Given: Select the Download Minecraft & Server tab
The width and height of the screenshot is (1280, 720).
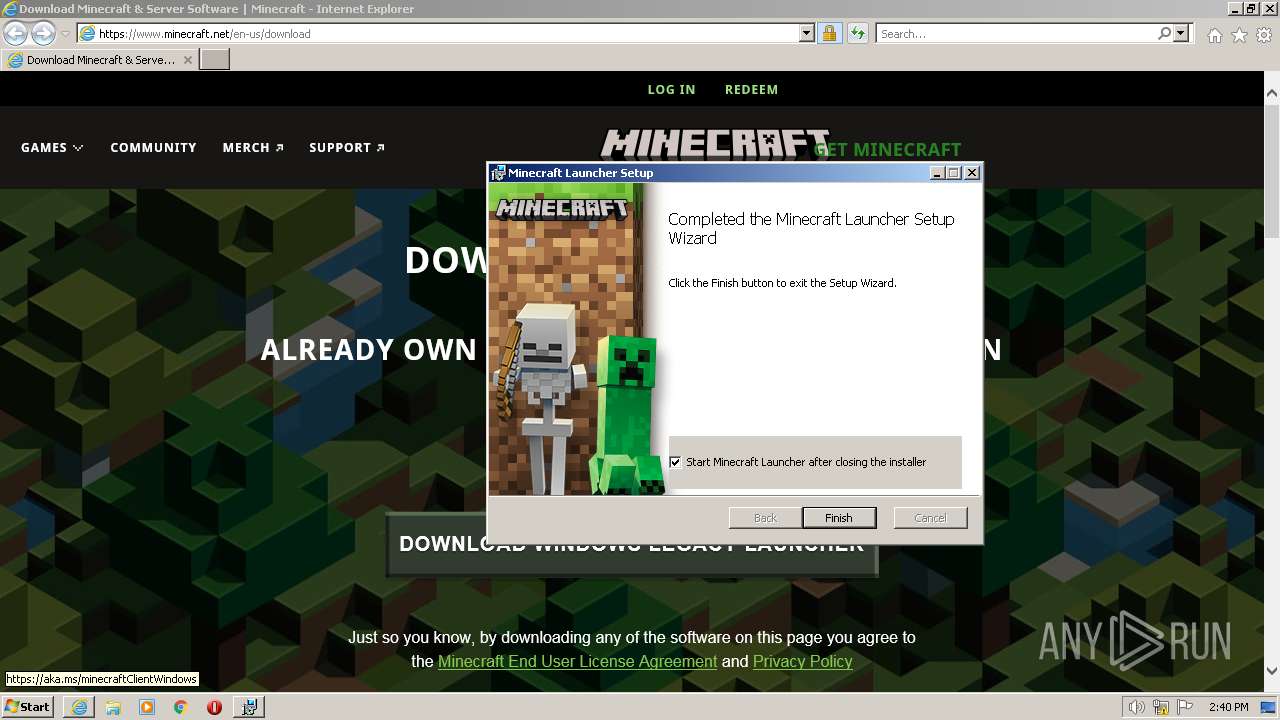Looking at the screenshot, I should 98,59.
